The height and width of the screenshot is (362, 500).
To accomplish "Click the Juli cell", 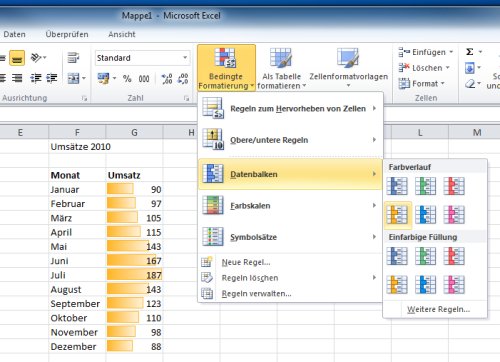I will tap(77, 275).
